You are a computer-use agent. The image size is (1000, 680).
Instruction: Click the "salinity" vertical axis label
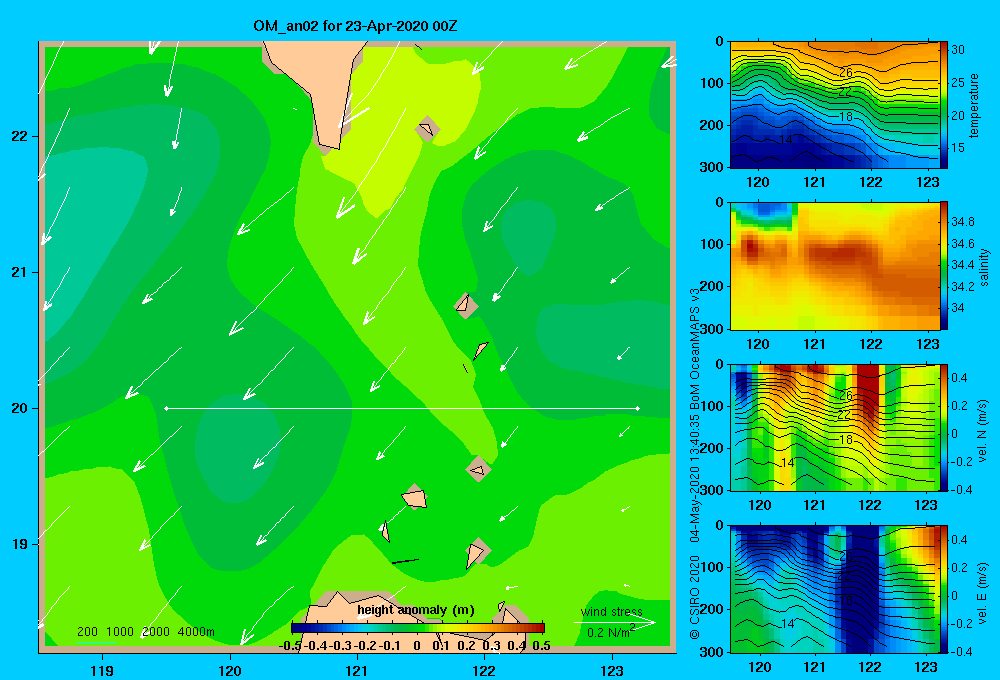pyautogui.click(x=984, y=267)
